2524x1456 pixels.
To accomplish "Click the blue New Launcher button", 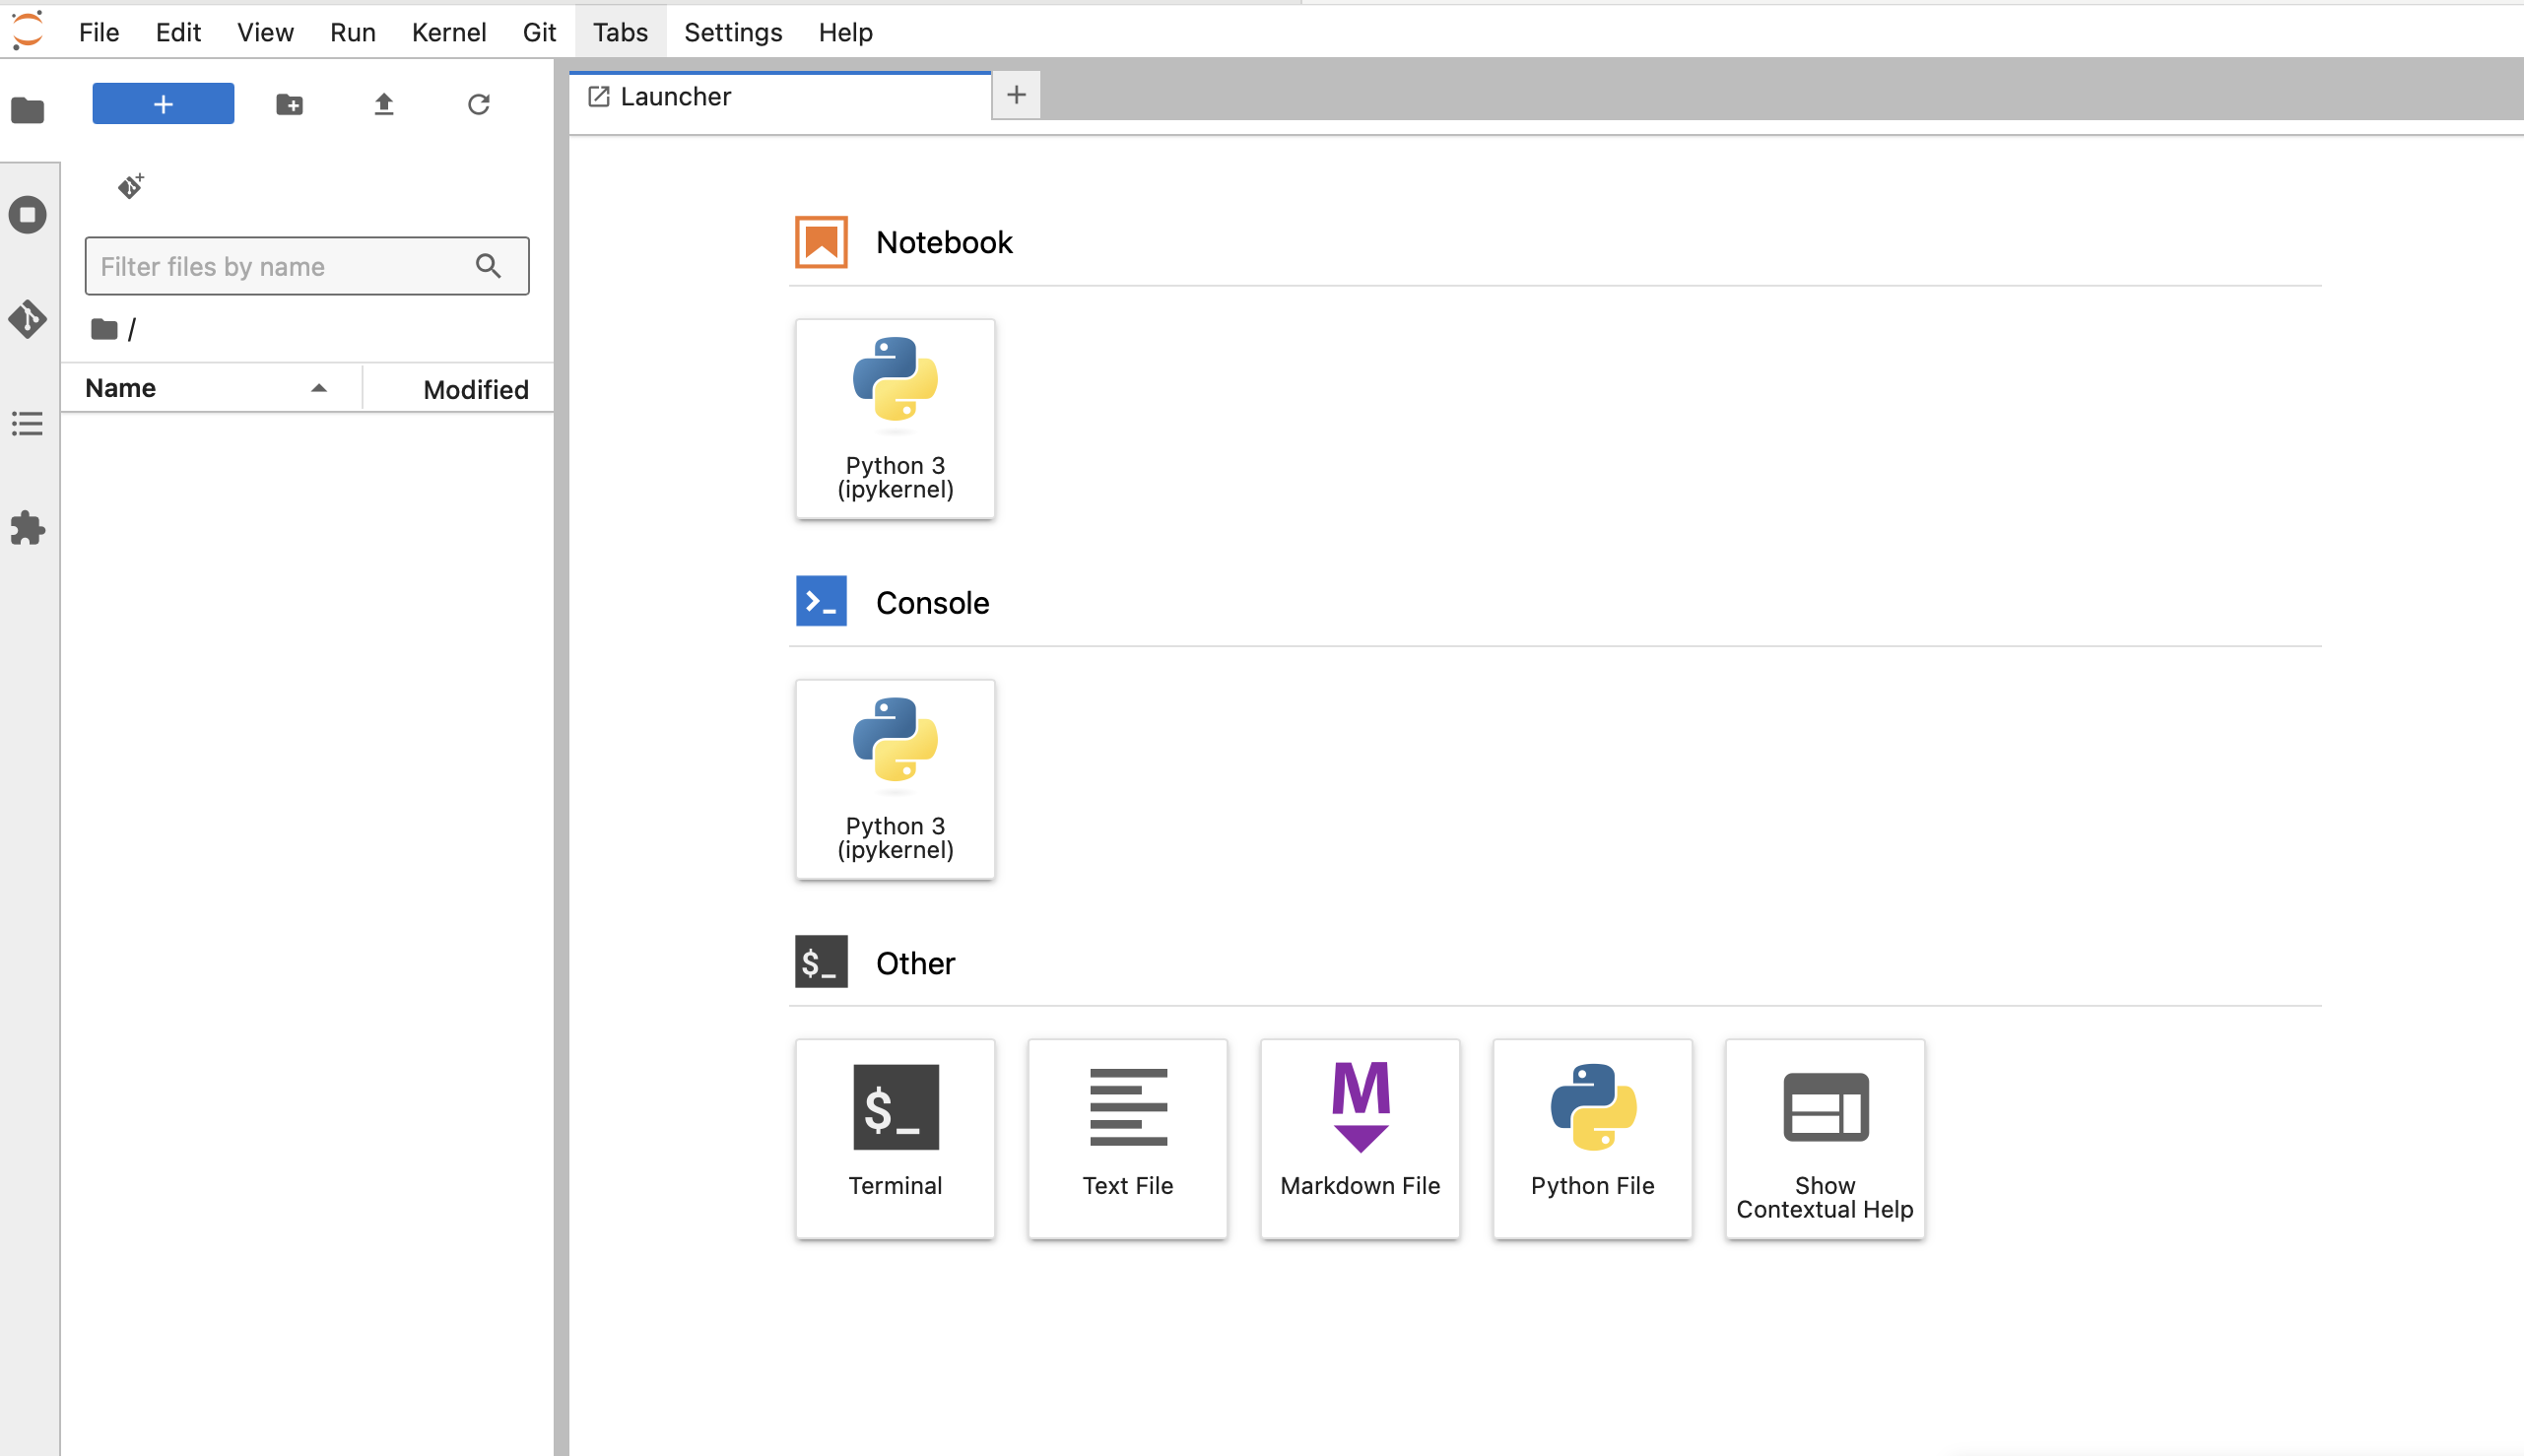I will tap(163, 104).
